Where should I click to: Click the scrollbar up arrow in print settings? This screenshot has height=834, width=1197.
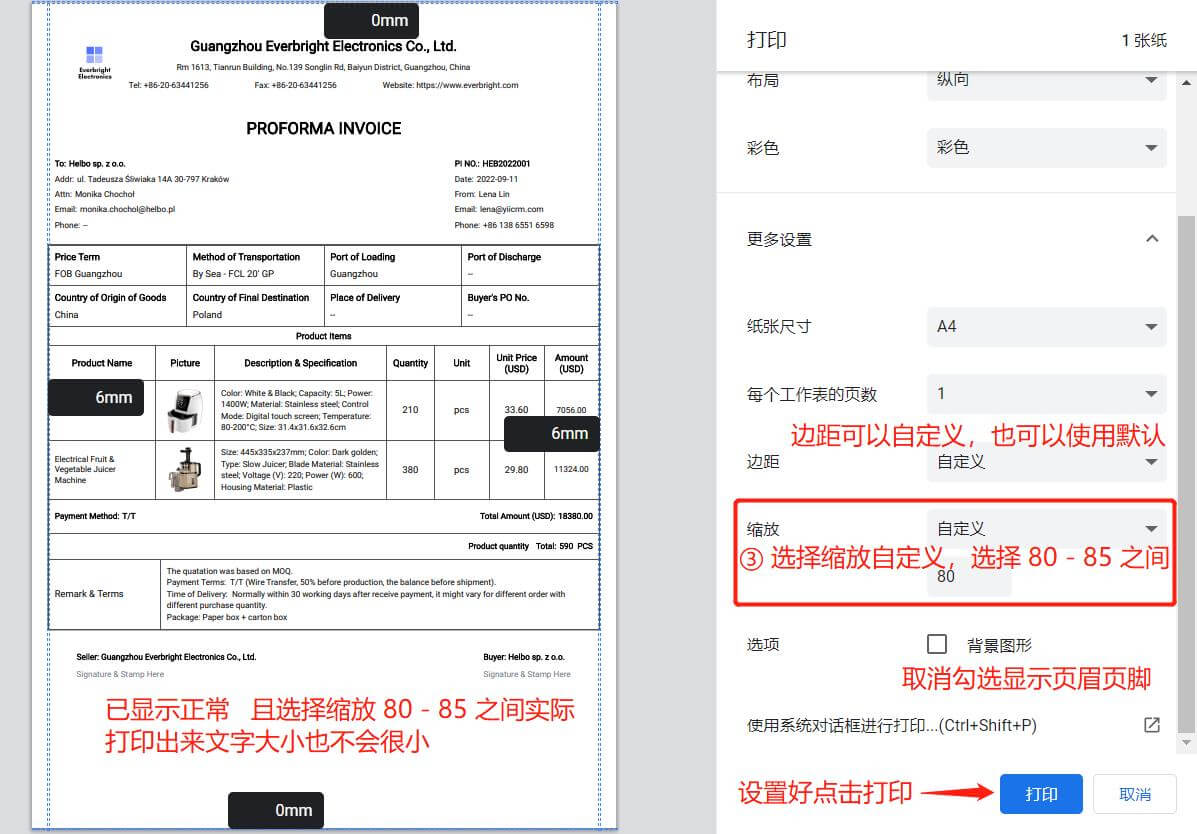click(x=1186, y=82)
